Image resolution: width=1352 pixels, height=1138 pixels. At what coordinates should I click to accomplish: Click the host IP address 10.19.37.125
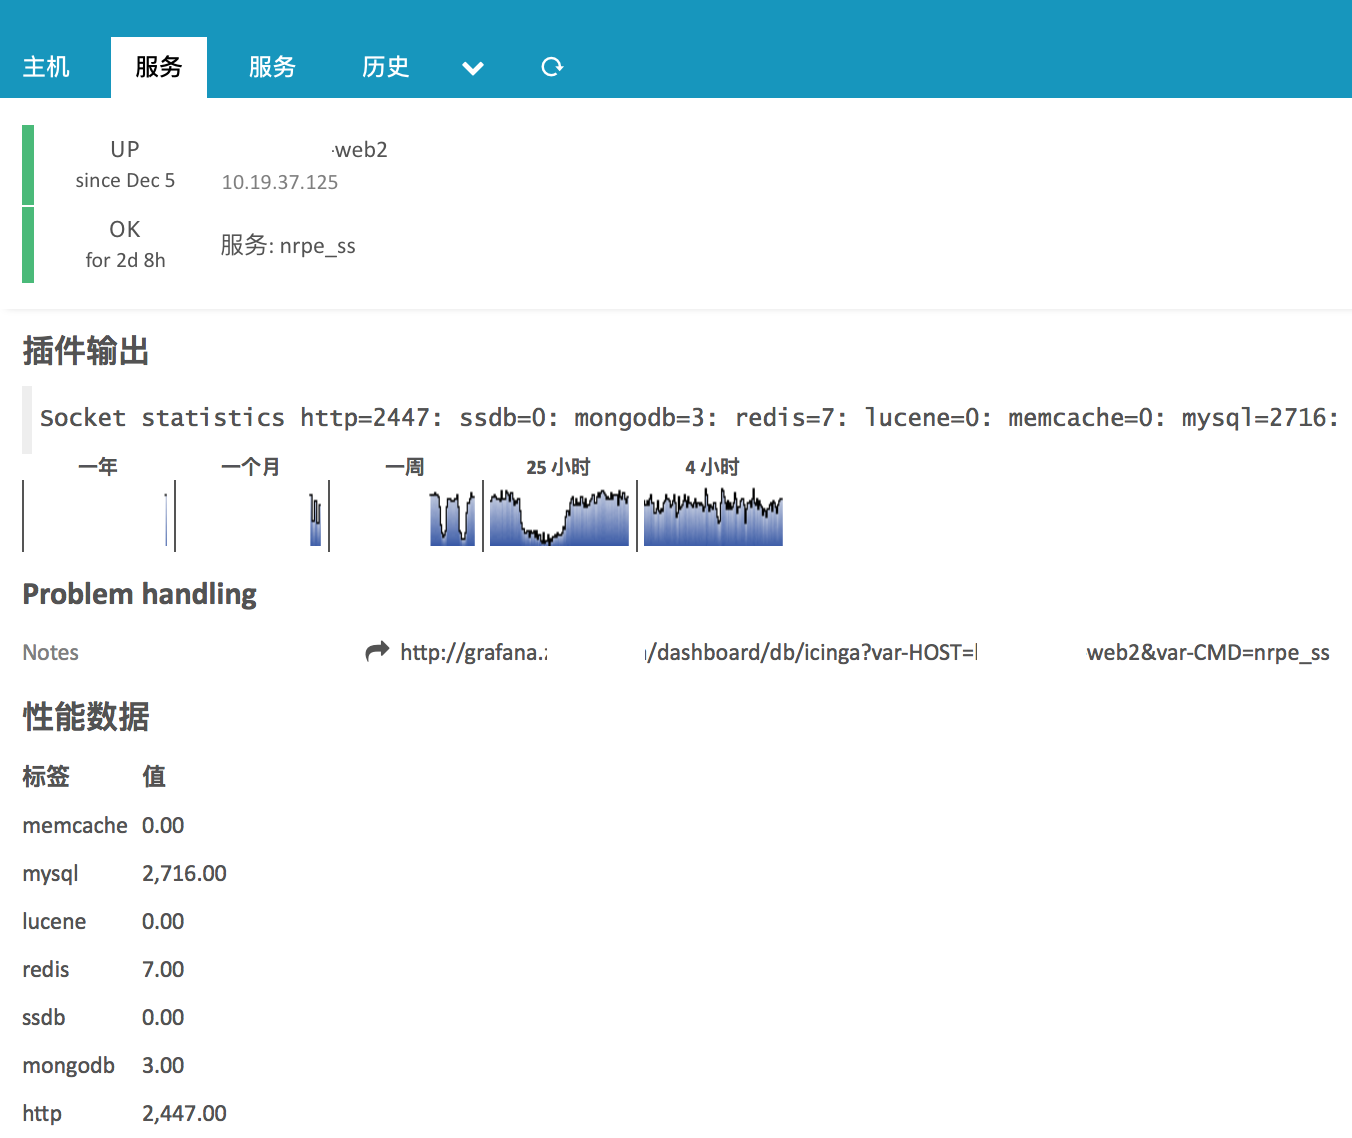click(280, 182)
